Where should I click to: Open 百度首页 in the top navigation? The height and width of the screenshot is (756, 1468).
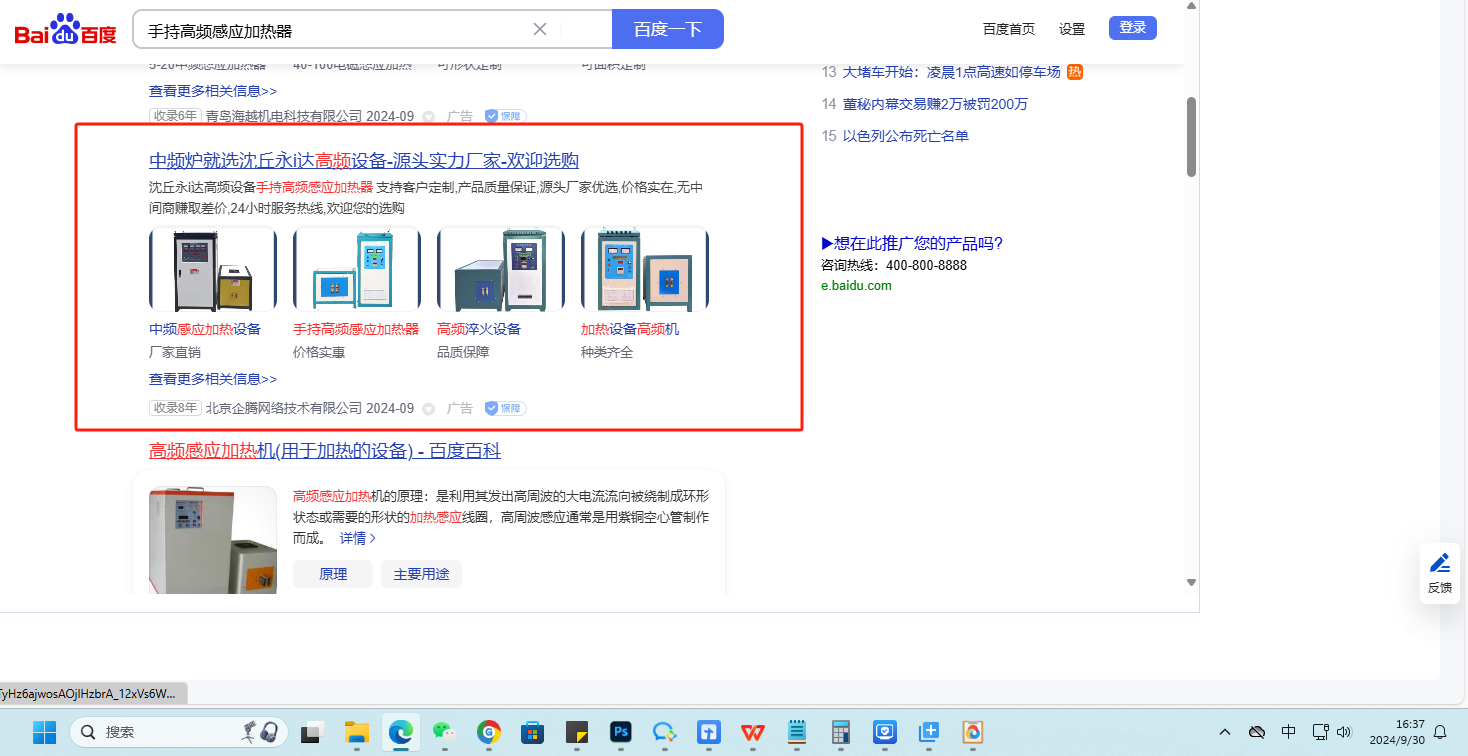pyautogui.click(x=1009, y=29)
